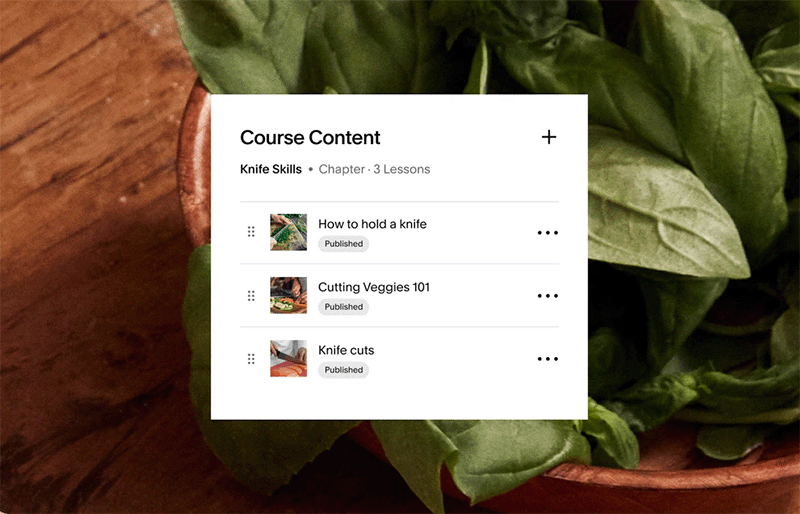The height and width of the screenshot is (514, 800).
Task: Click Published badge under How to hold a knife
Action: pyautogui.click(x=343, y=244)
